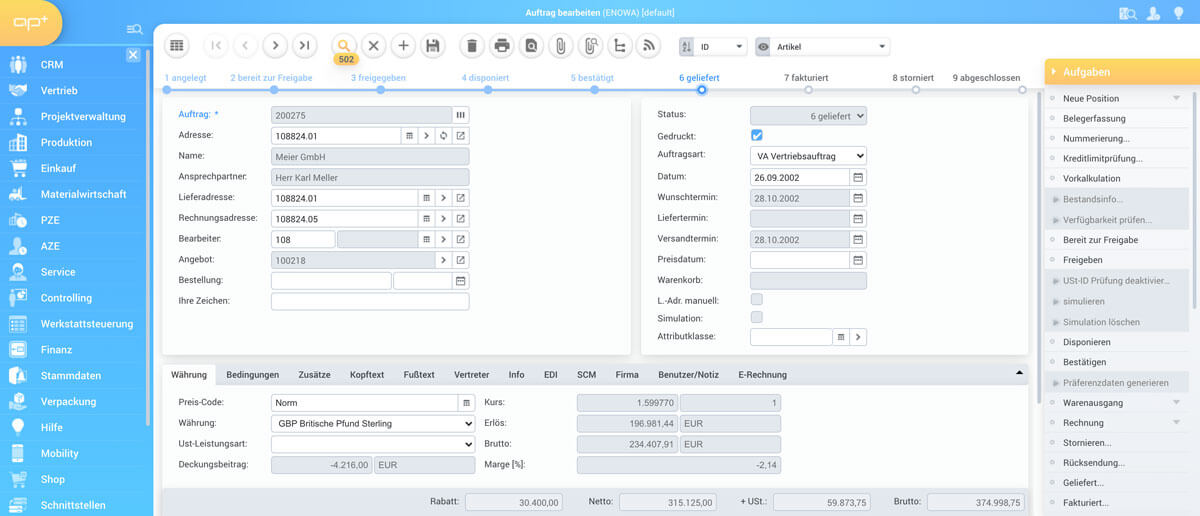The height and width of the screenshot is (516, 1200).
Task: Click the trash delete icon in toolbar
Action: (x=473, y=45)
